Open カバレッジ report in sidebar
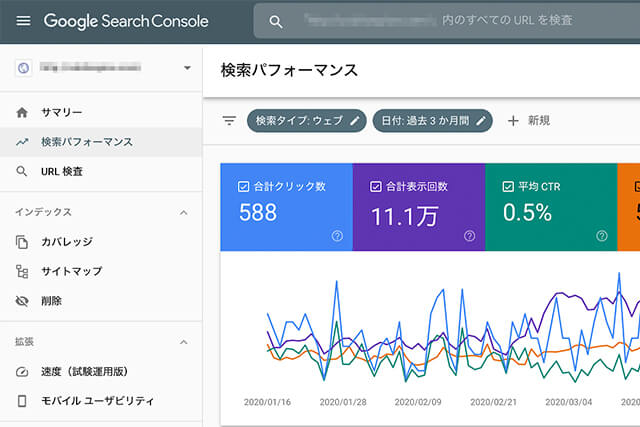The width and height of the screenshot is (640, 427). point(66,242)
